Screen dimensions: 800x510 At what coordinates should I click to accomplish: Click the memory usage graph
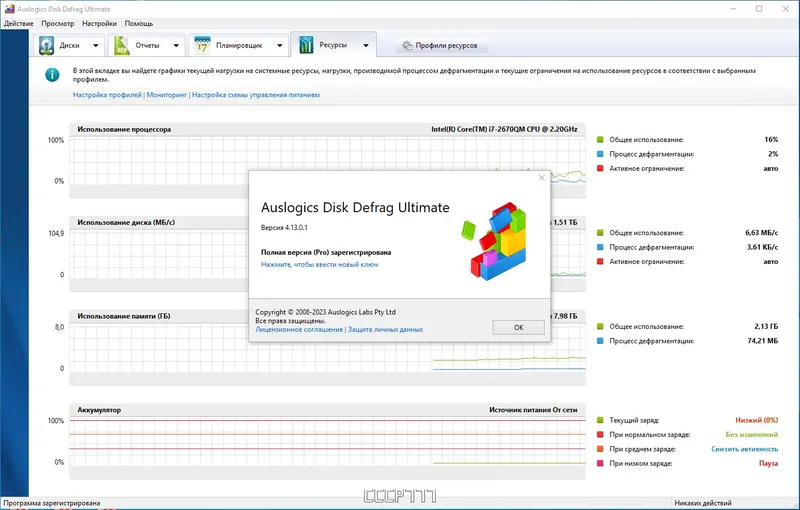coord(327,348)
